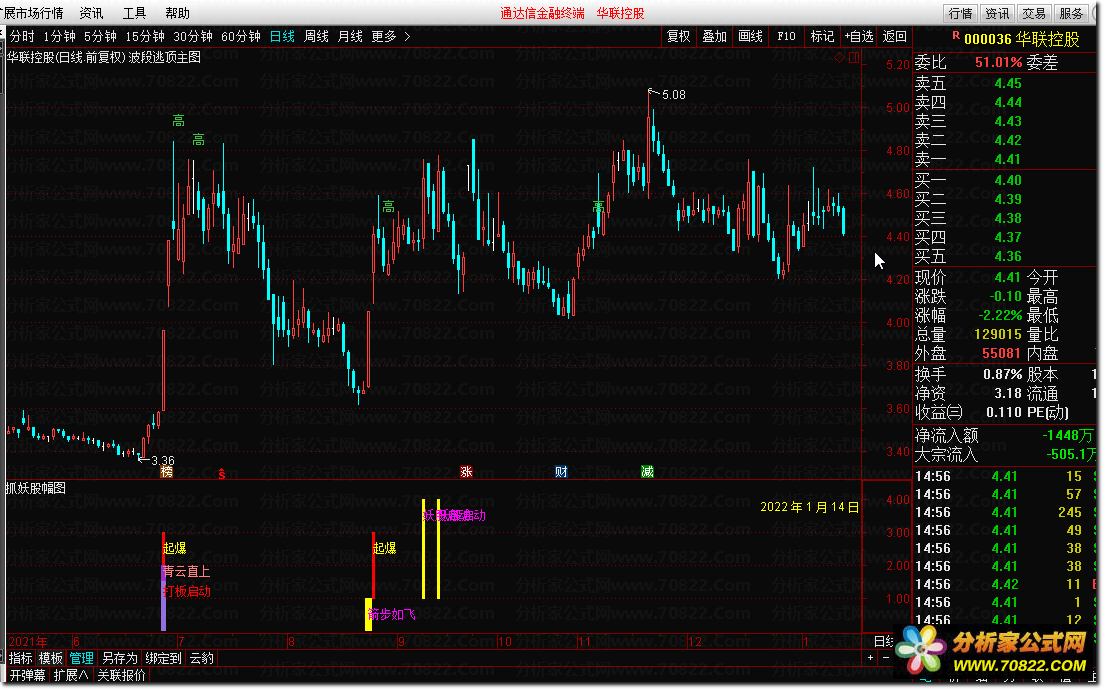
Task: Click the 起爆 label near July
Action: [x=175, y=548]
